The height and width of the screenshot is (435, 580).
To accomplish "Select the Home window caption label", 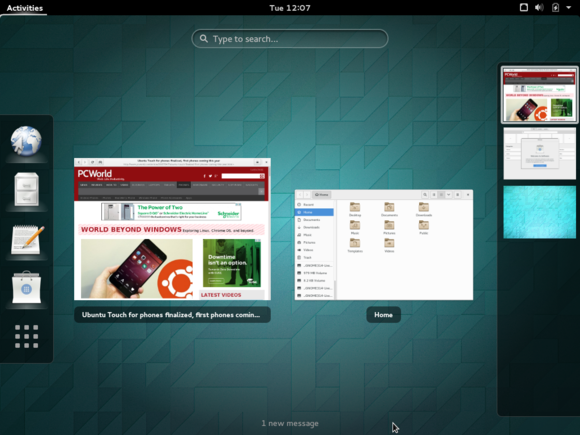I will click(x=383, y=315).
